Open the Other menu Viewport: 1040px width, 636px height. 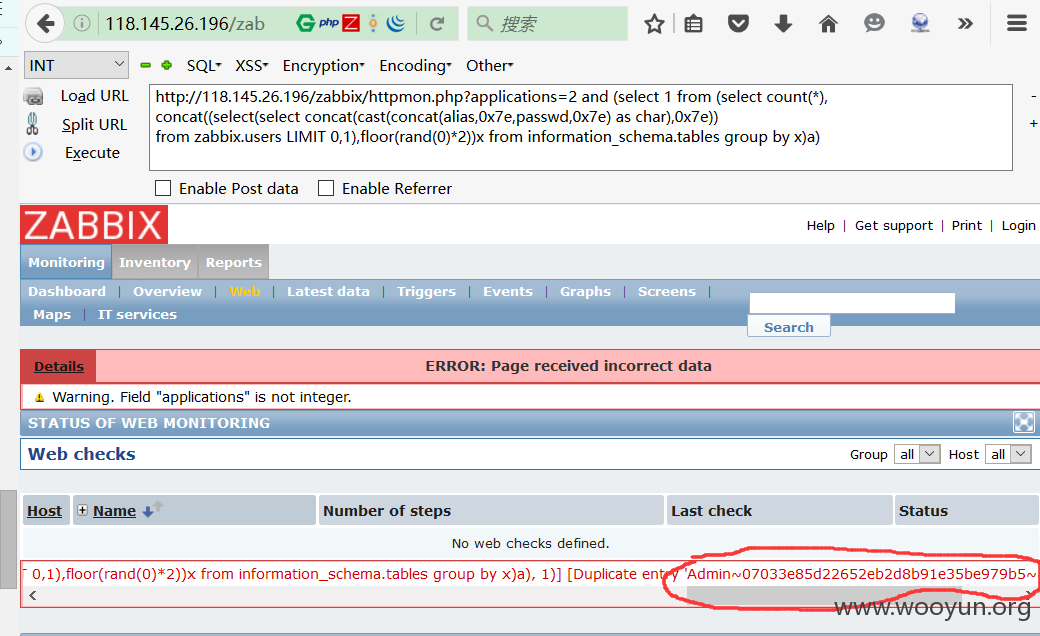489,66
